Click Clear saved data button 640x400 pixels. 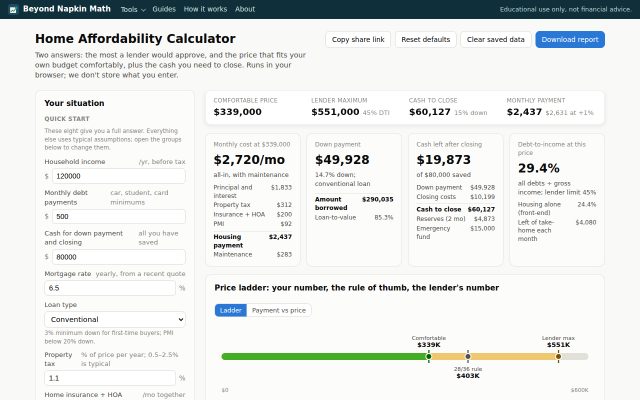(x=496, y=40)
